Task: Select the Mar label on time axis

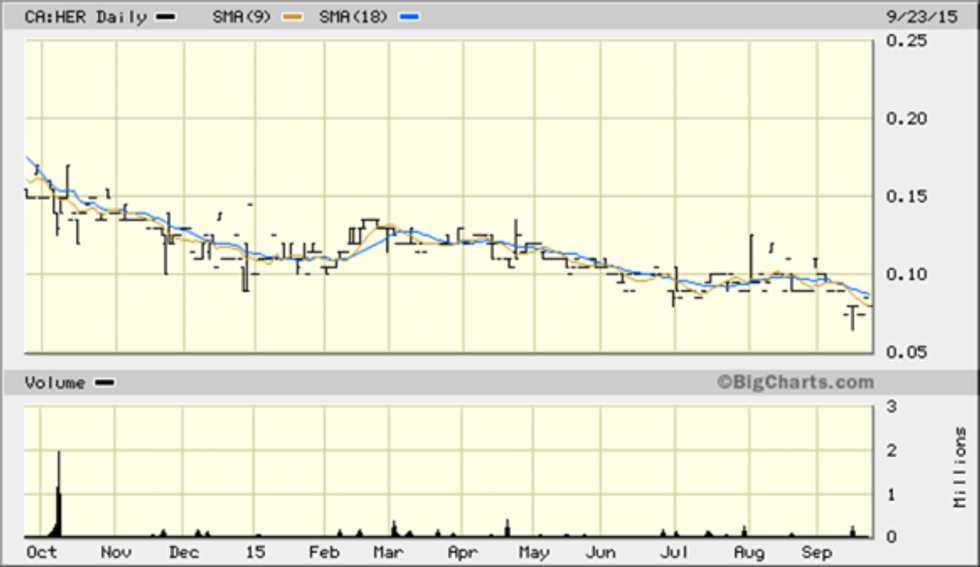Action: [388, 552]
